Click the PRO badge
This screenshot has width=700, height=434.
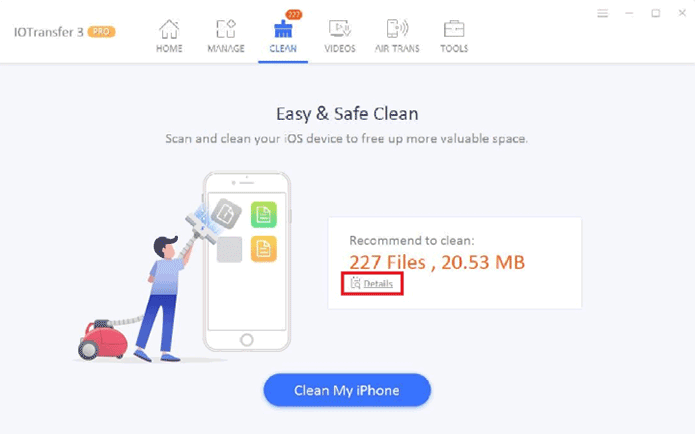pos(101,32)
